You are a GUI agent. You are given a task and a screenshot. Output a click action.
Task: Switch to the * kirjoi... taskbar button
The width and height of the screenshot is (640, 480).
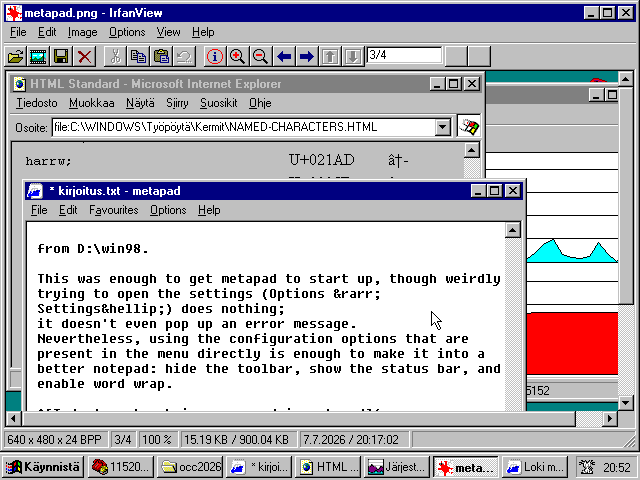click(258, 467)
